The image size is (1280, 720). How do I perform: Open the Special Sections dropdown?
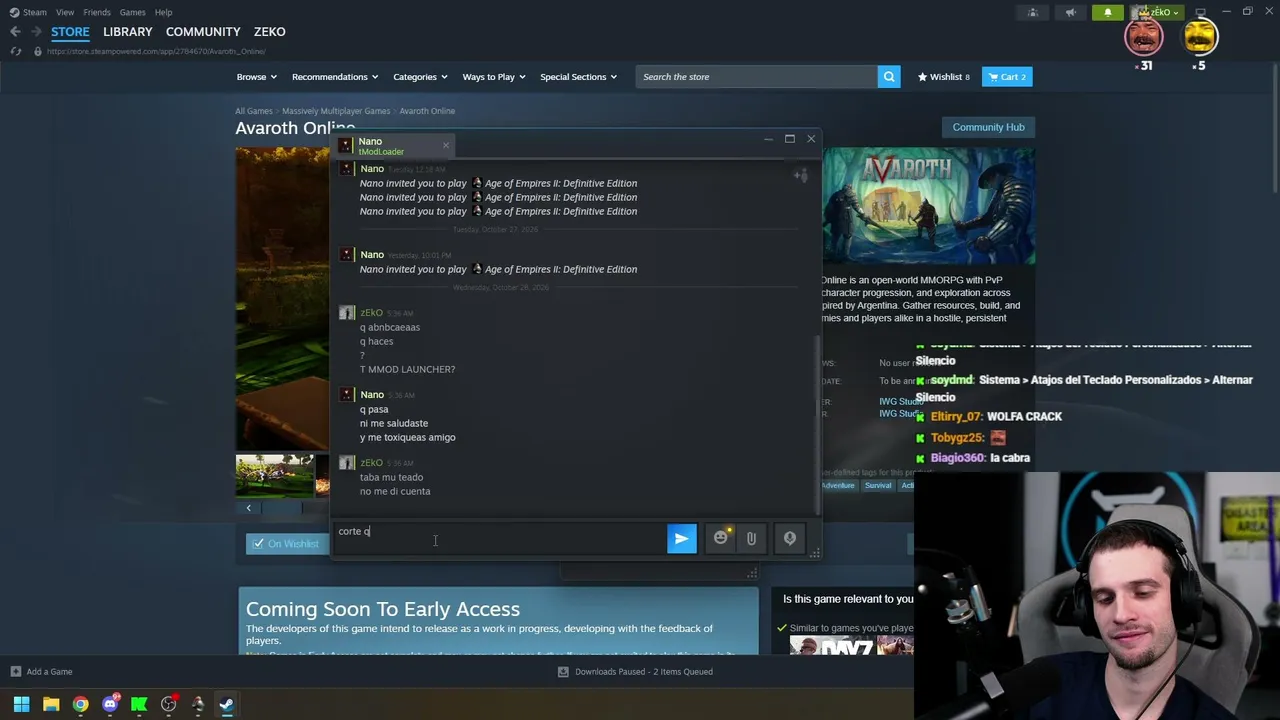(x=578, y=77)
